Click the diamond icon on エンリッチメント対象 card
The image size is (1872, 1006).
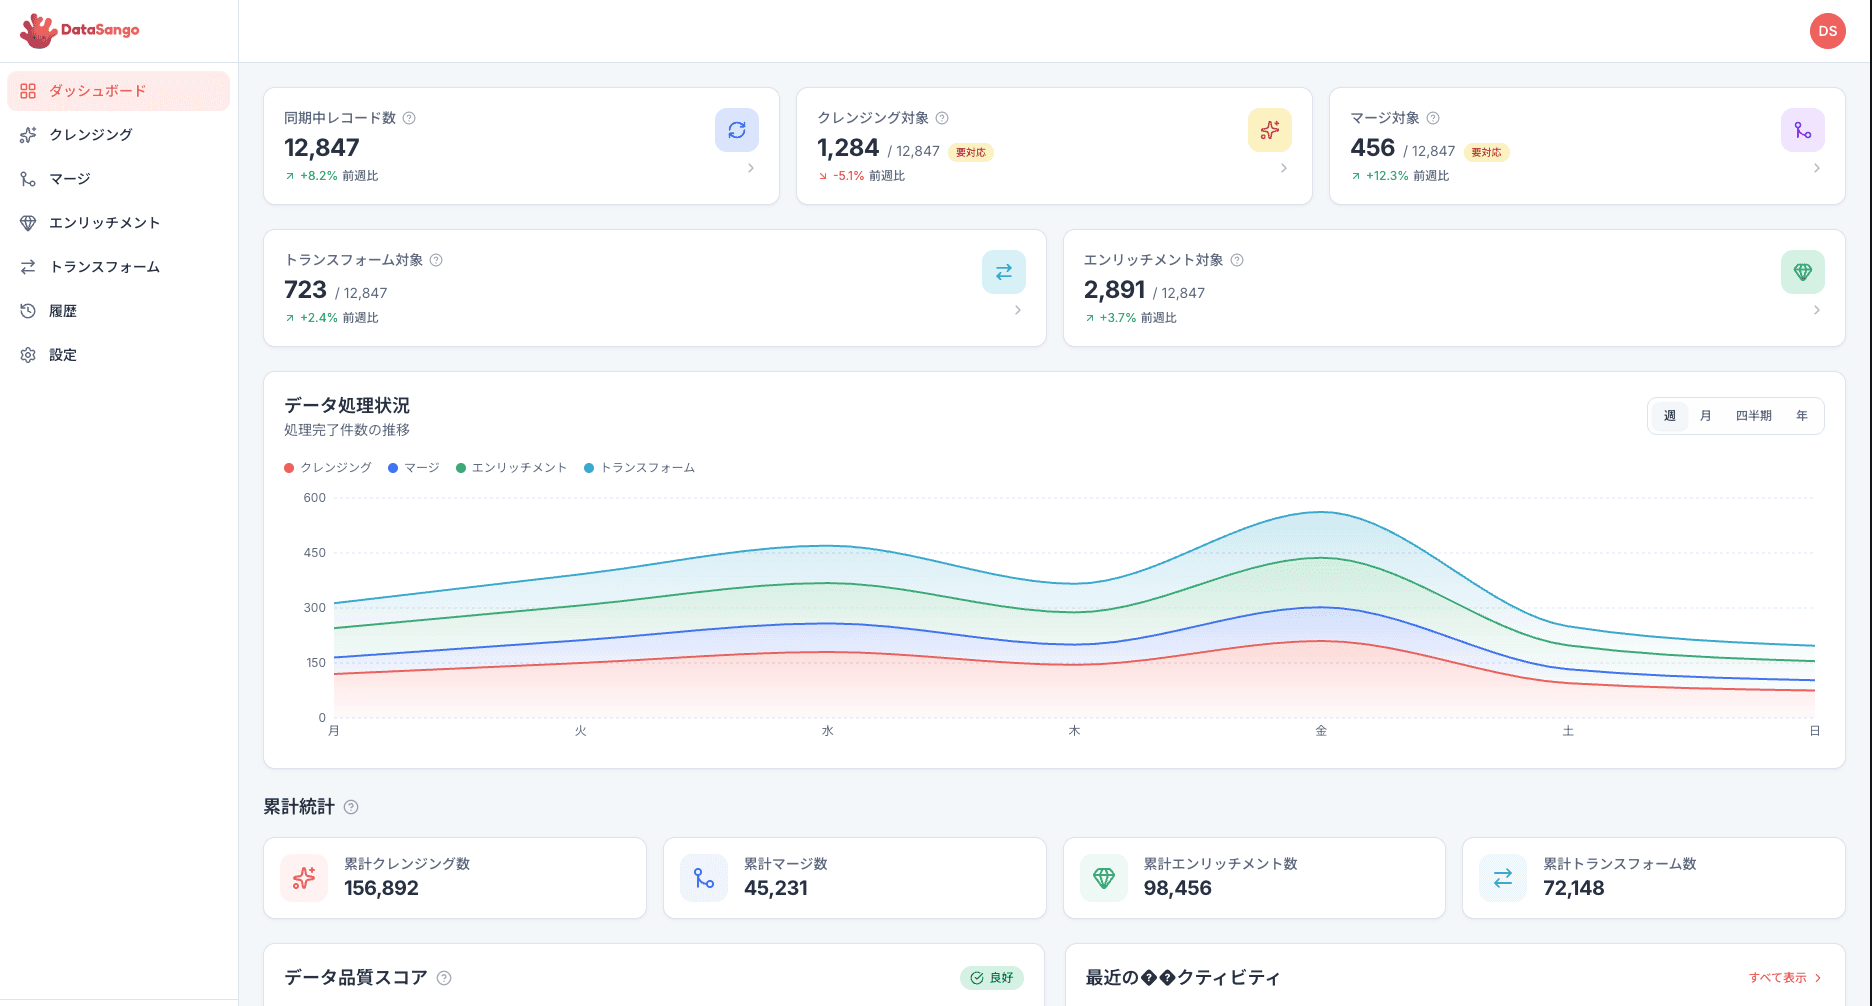pos(1803,272)
